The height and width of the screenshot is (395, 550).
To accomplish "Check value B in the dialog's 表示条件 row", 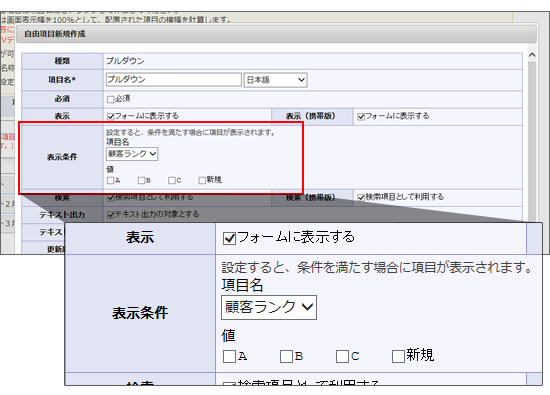I will [x=141, y=180].
